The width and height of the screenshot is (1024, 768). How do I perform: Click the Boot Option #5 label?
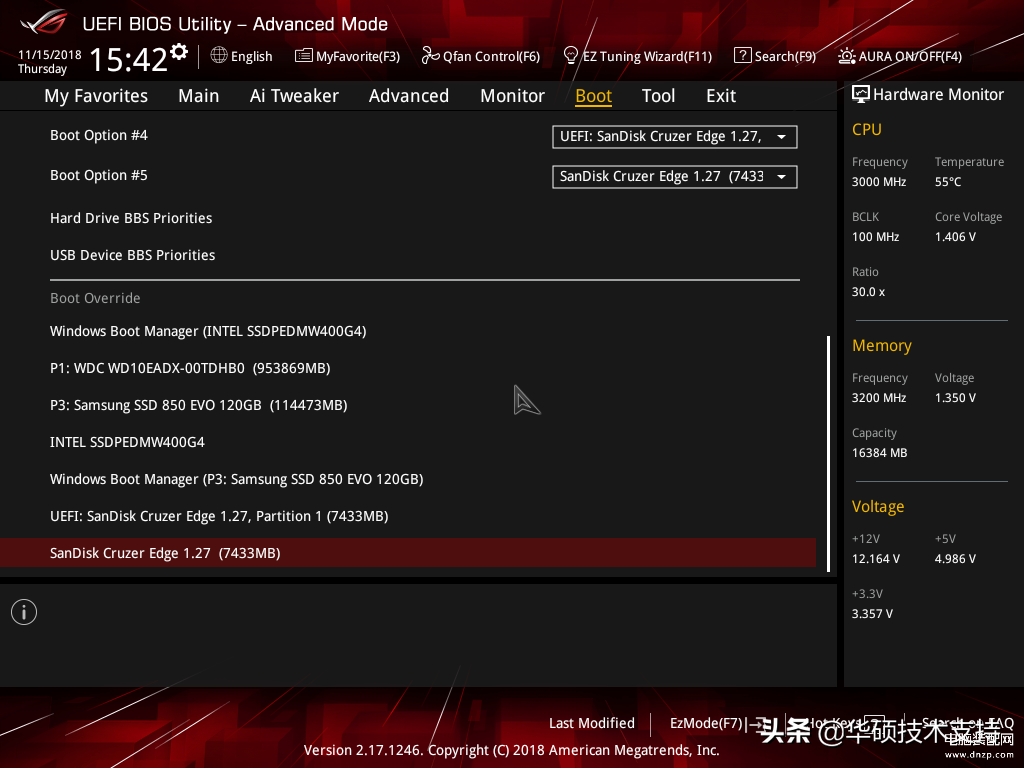coord(99,175)
